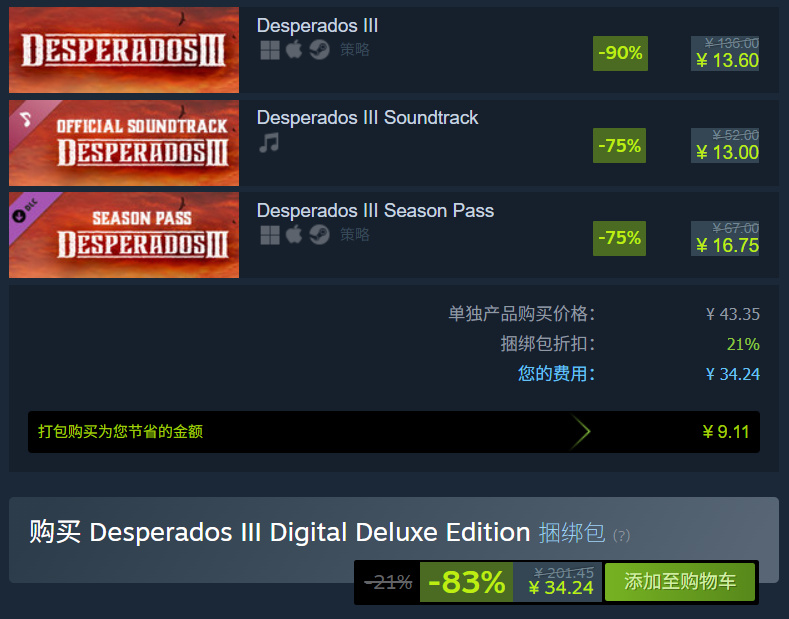789x619 pixels.
Task: Open Season Pass thumbnail image
Action: (124, 235)
